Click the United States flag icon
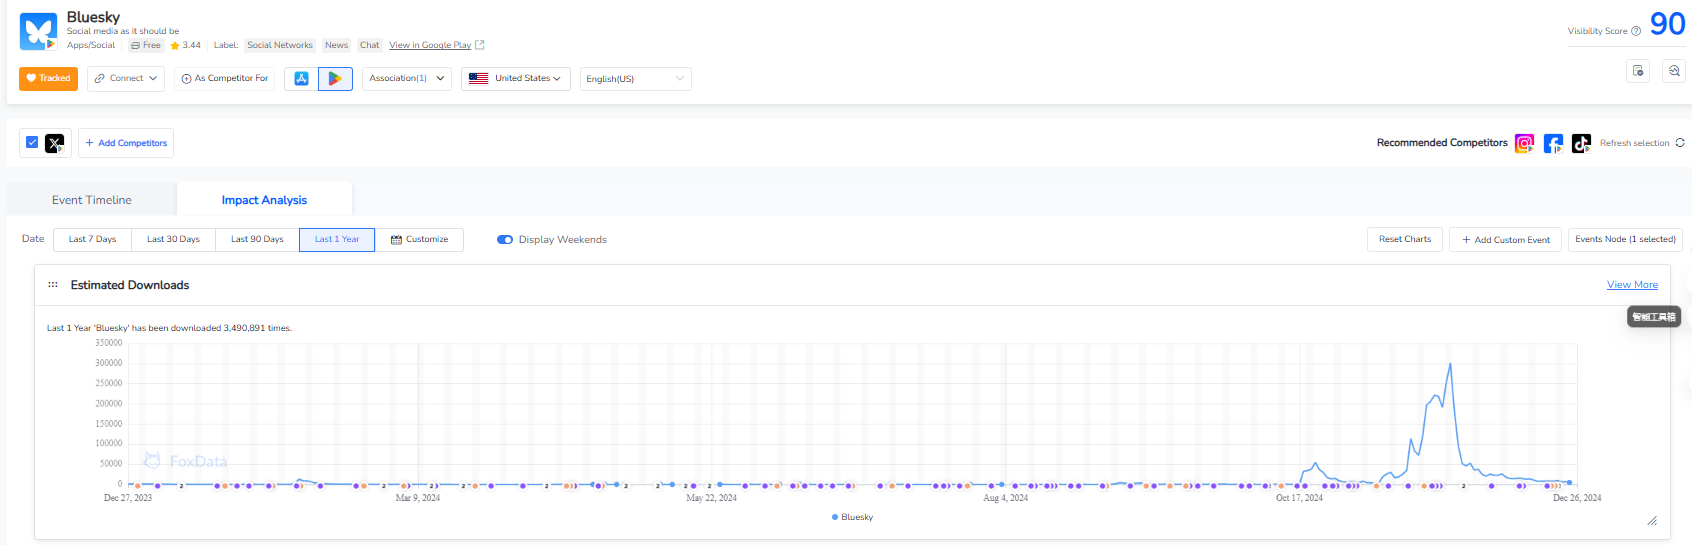This screenshot has height=545, width=1692. click(479, 78)
